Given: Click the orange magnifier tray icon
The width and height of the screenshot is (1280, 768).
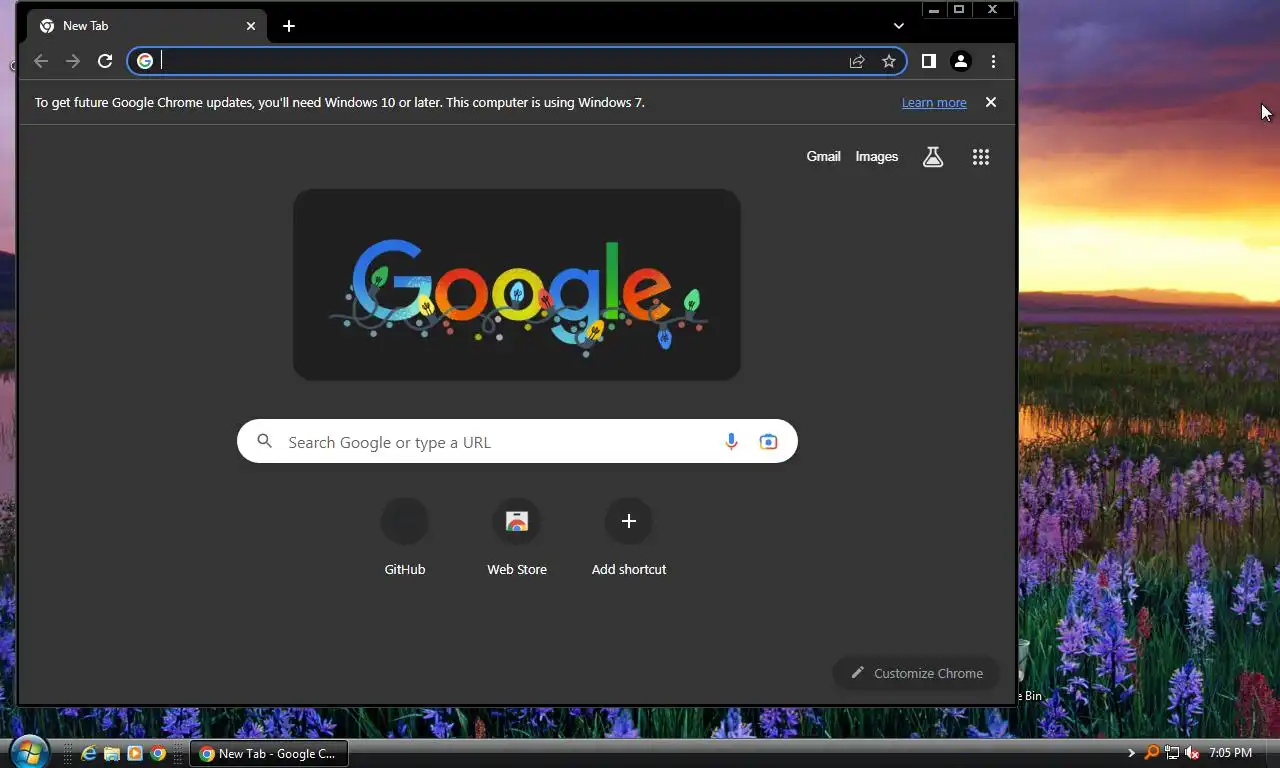Looking at the screenshot, I should (1152, 753).
